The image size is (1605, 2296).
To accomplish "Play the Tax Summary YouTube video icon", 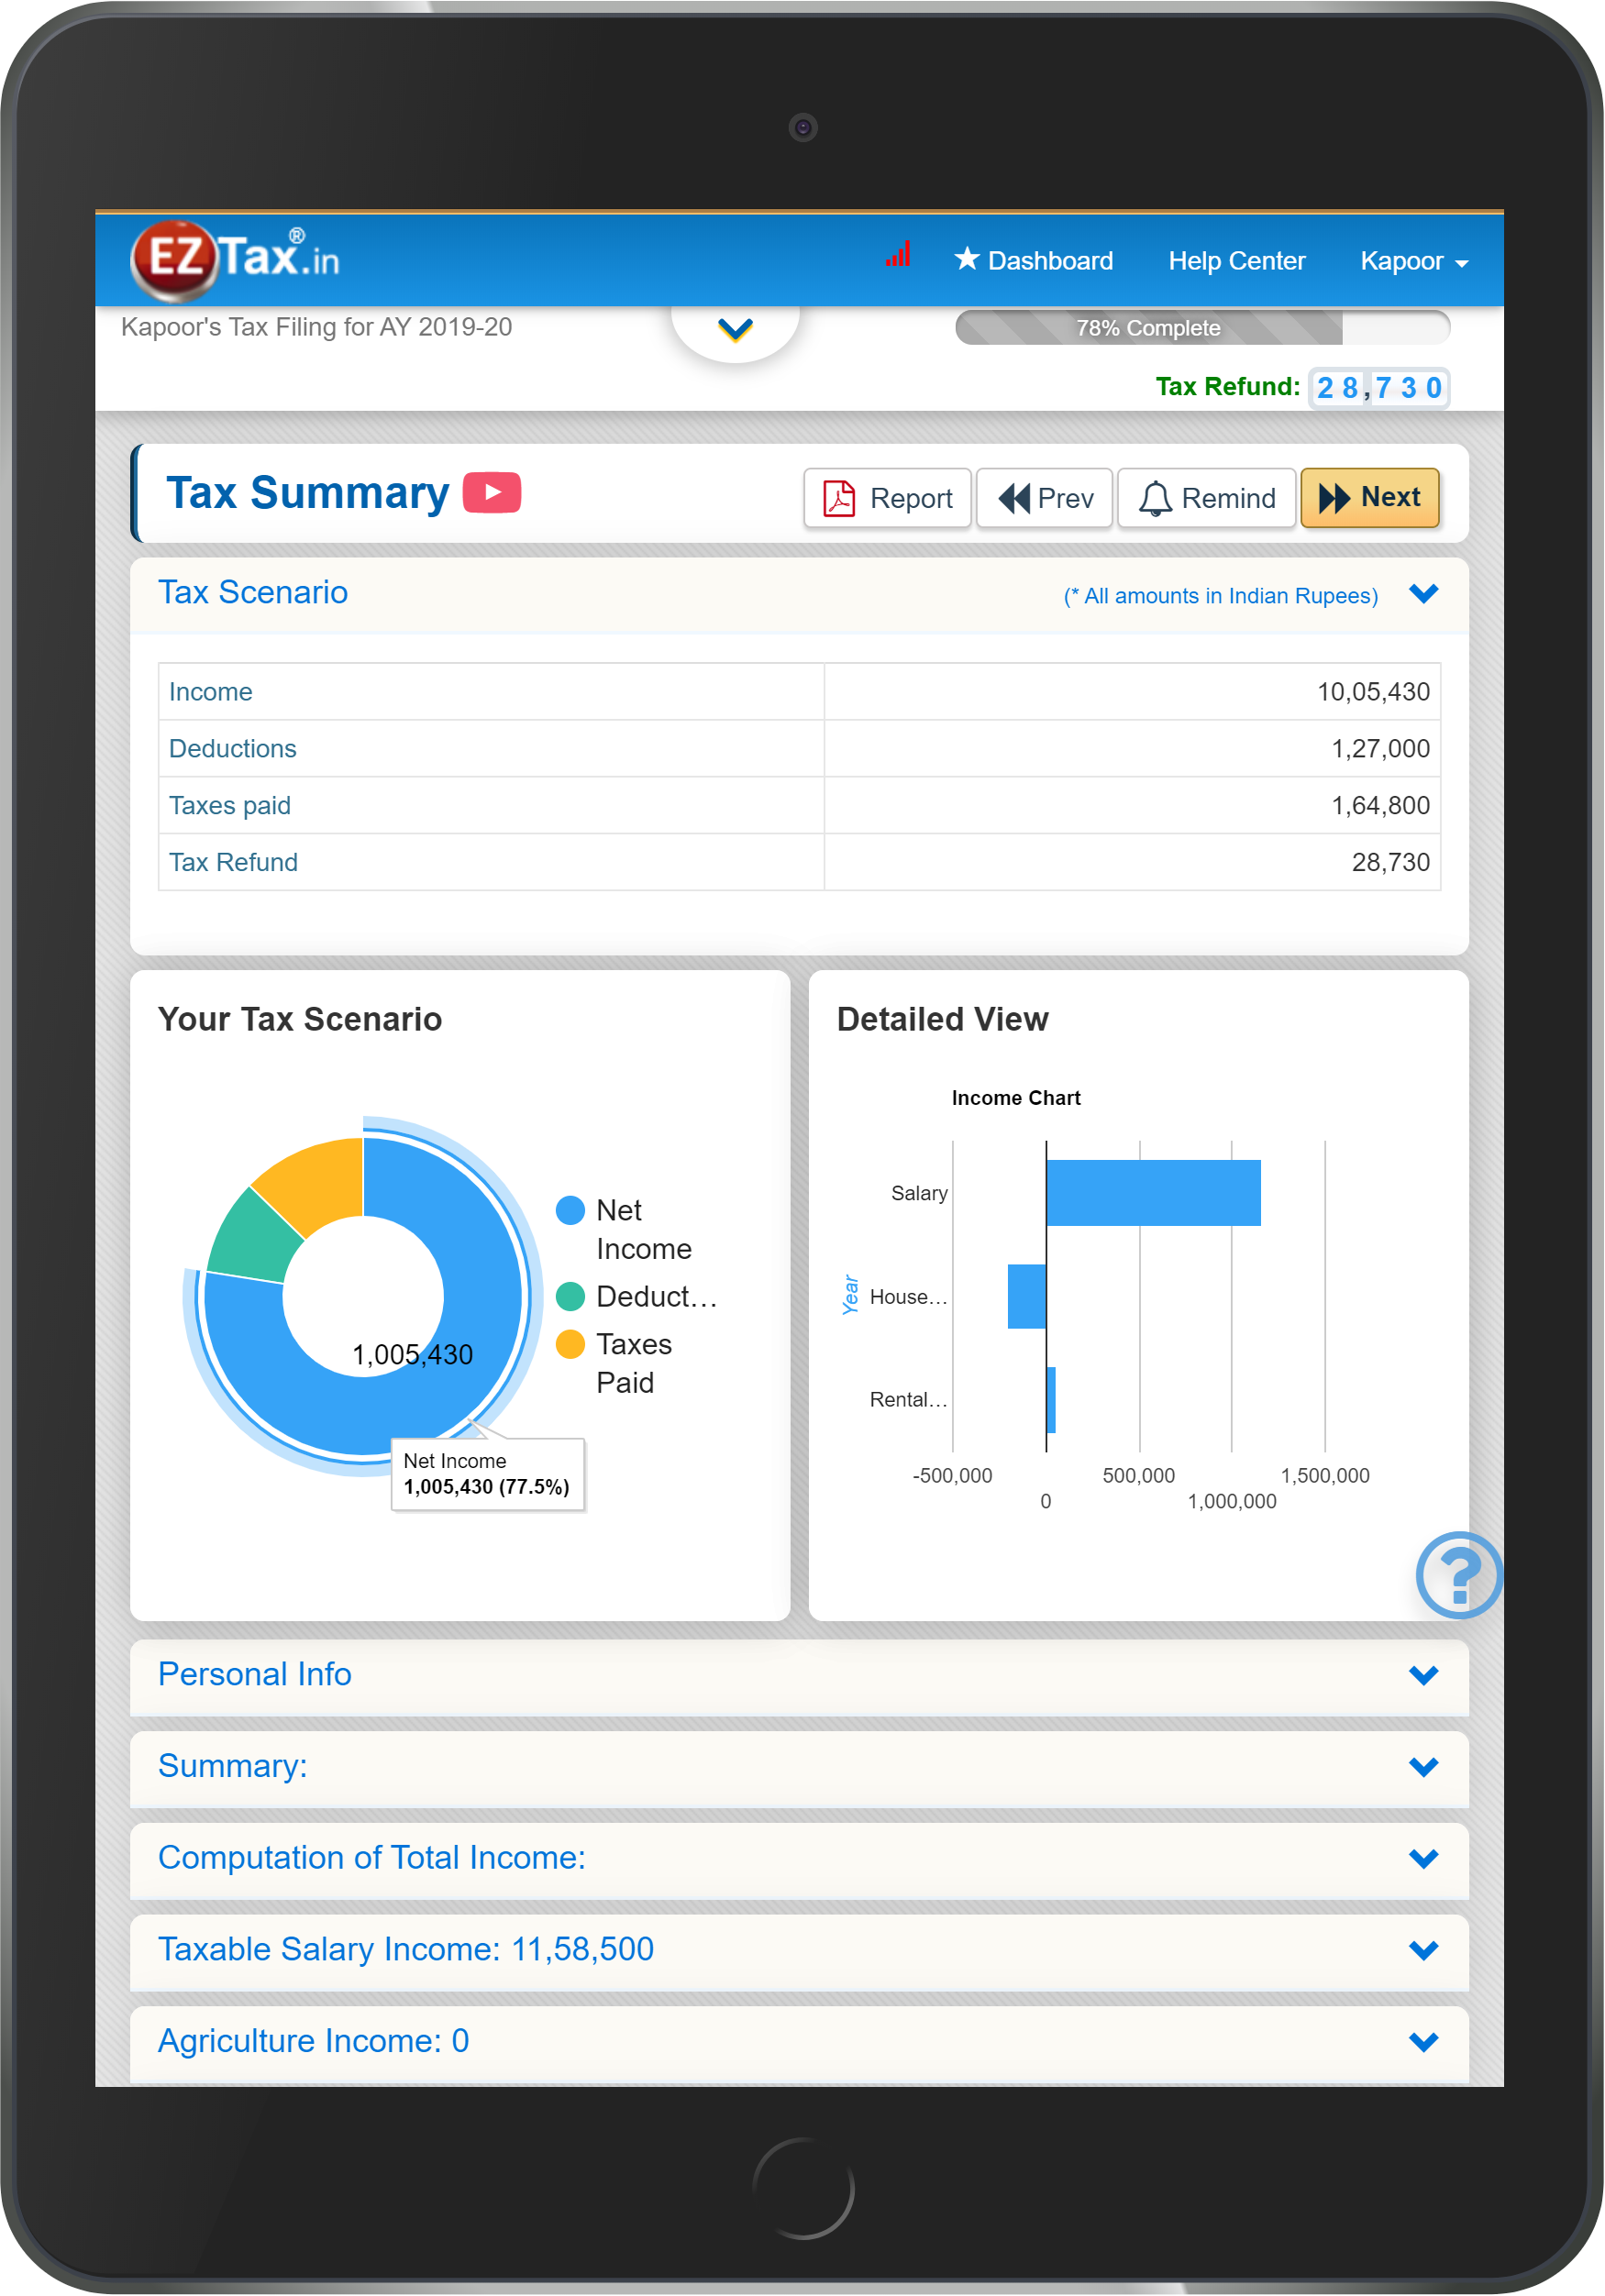I will pyautogui.click(x=492, y=493).
